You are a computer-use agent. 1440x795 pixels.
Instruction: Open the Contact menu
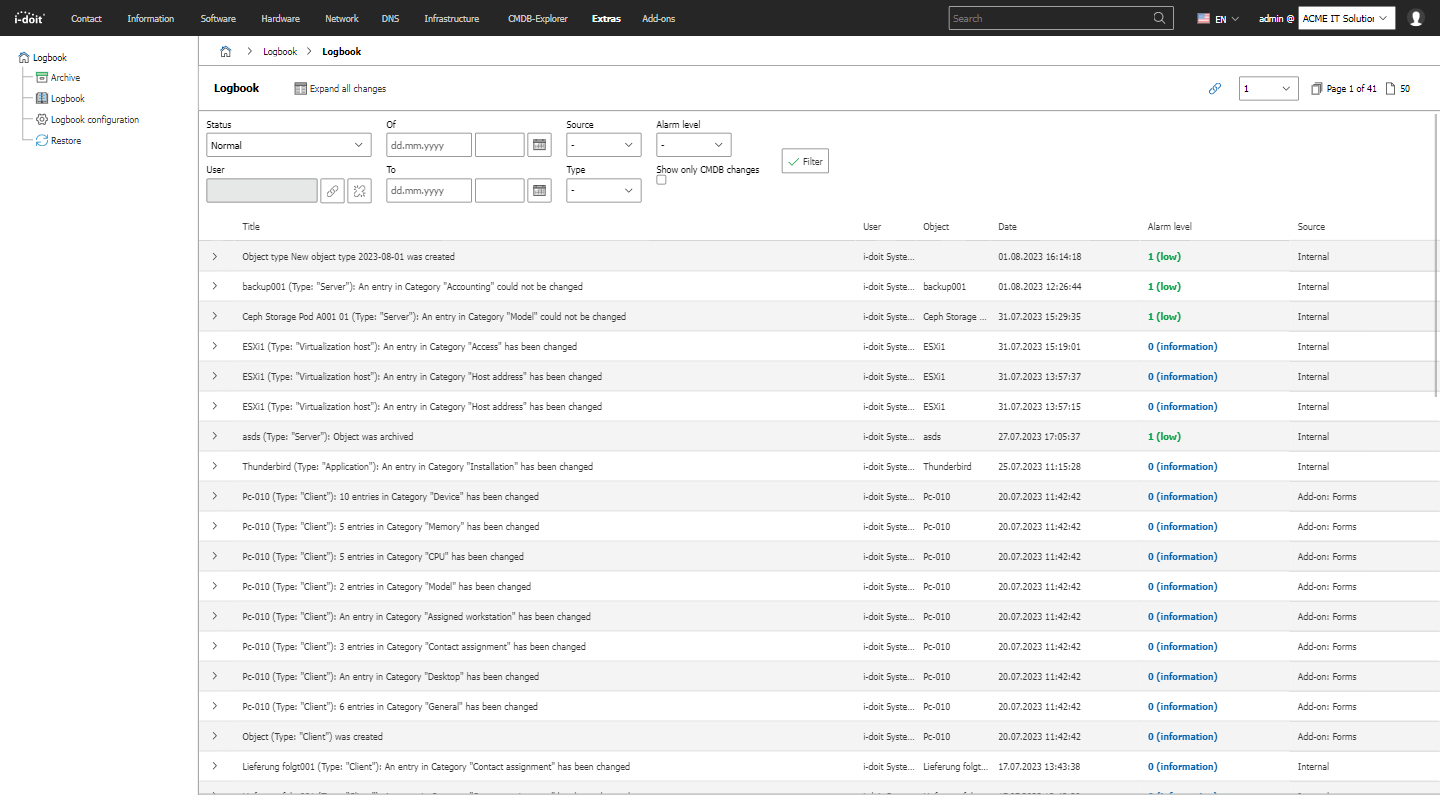[86, 18]
